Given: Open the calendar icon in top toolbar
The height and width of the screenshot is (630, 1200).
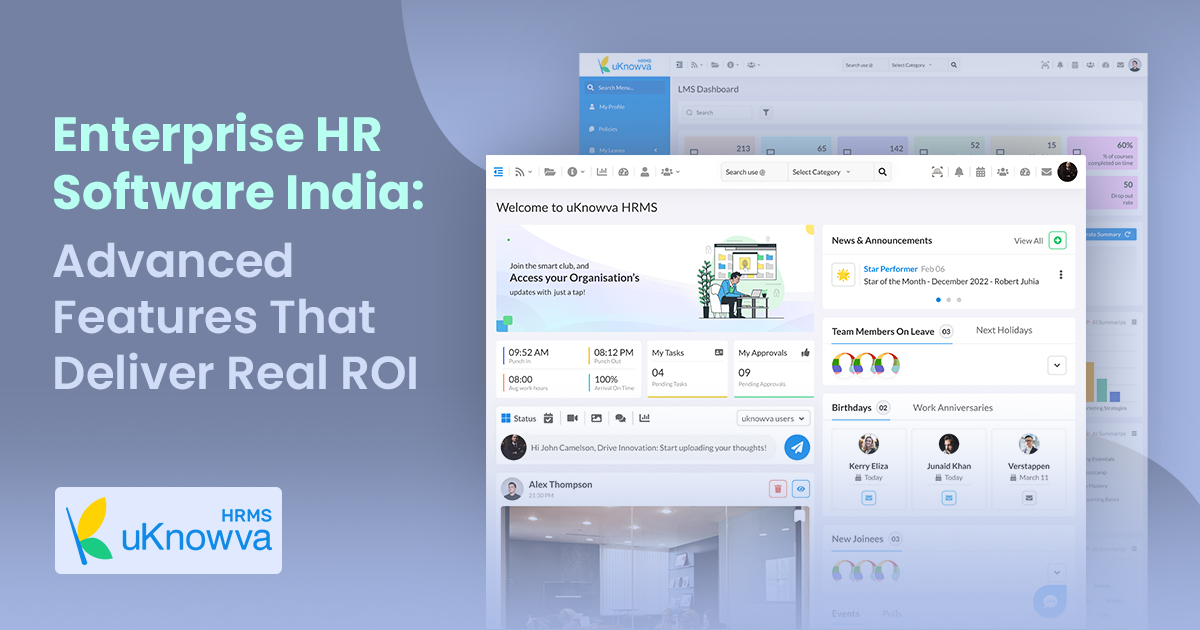Looking at the screenshot, I should pos(981,172).
